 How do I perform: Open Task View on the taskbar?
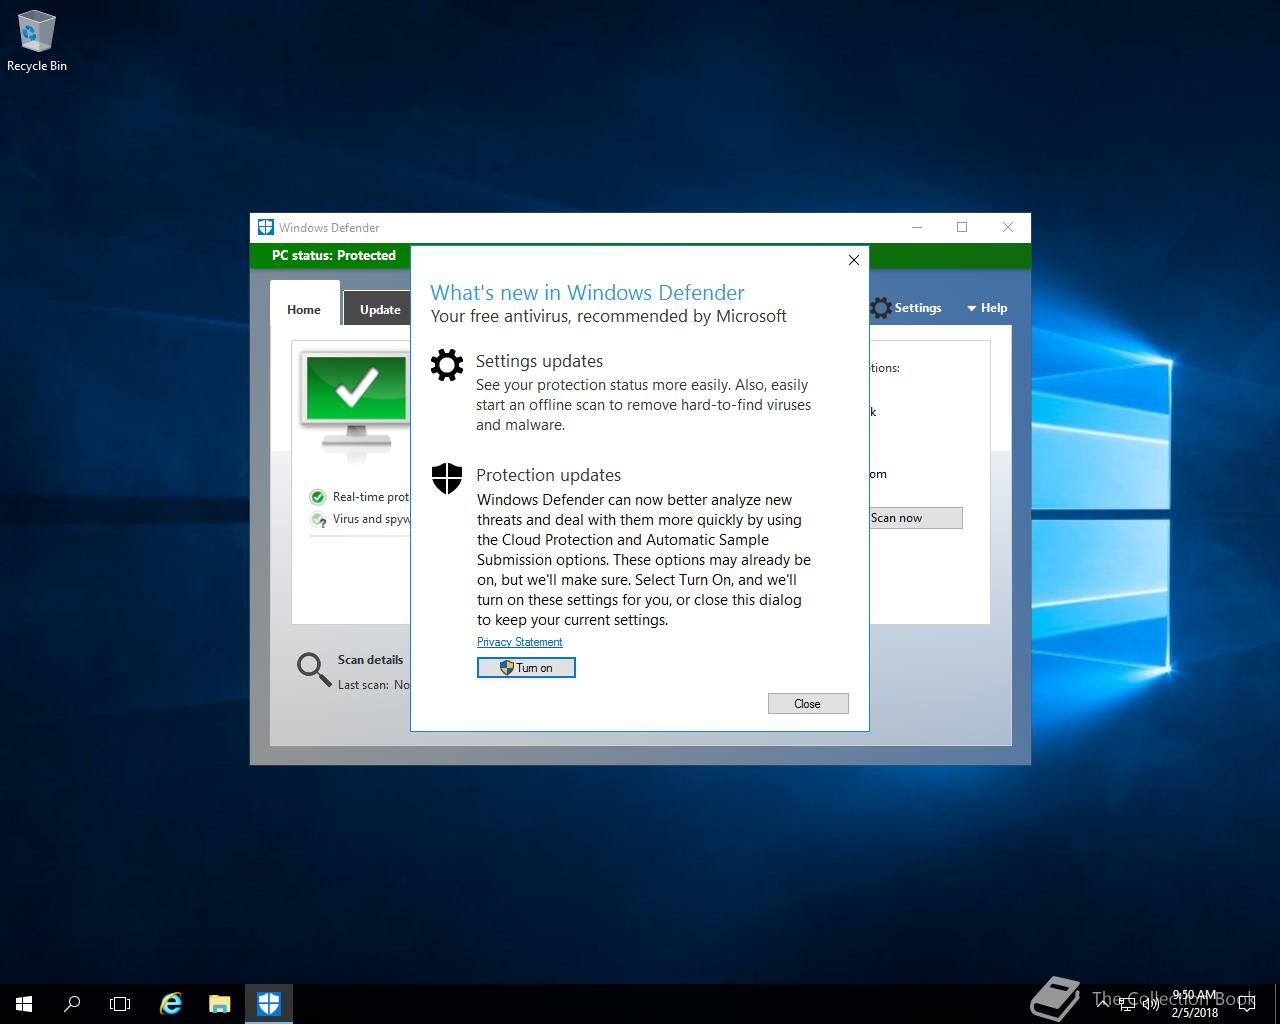pyautogui.click(x=120, y=1003)
